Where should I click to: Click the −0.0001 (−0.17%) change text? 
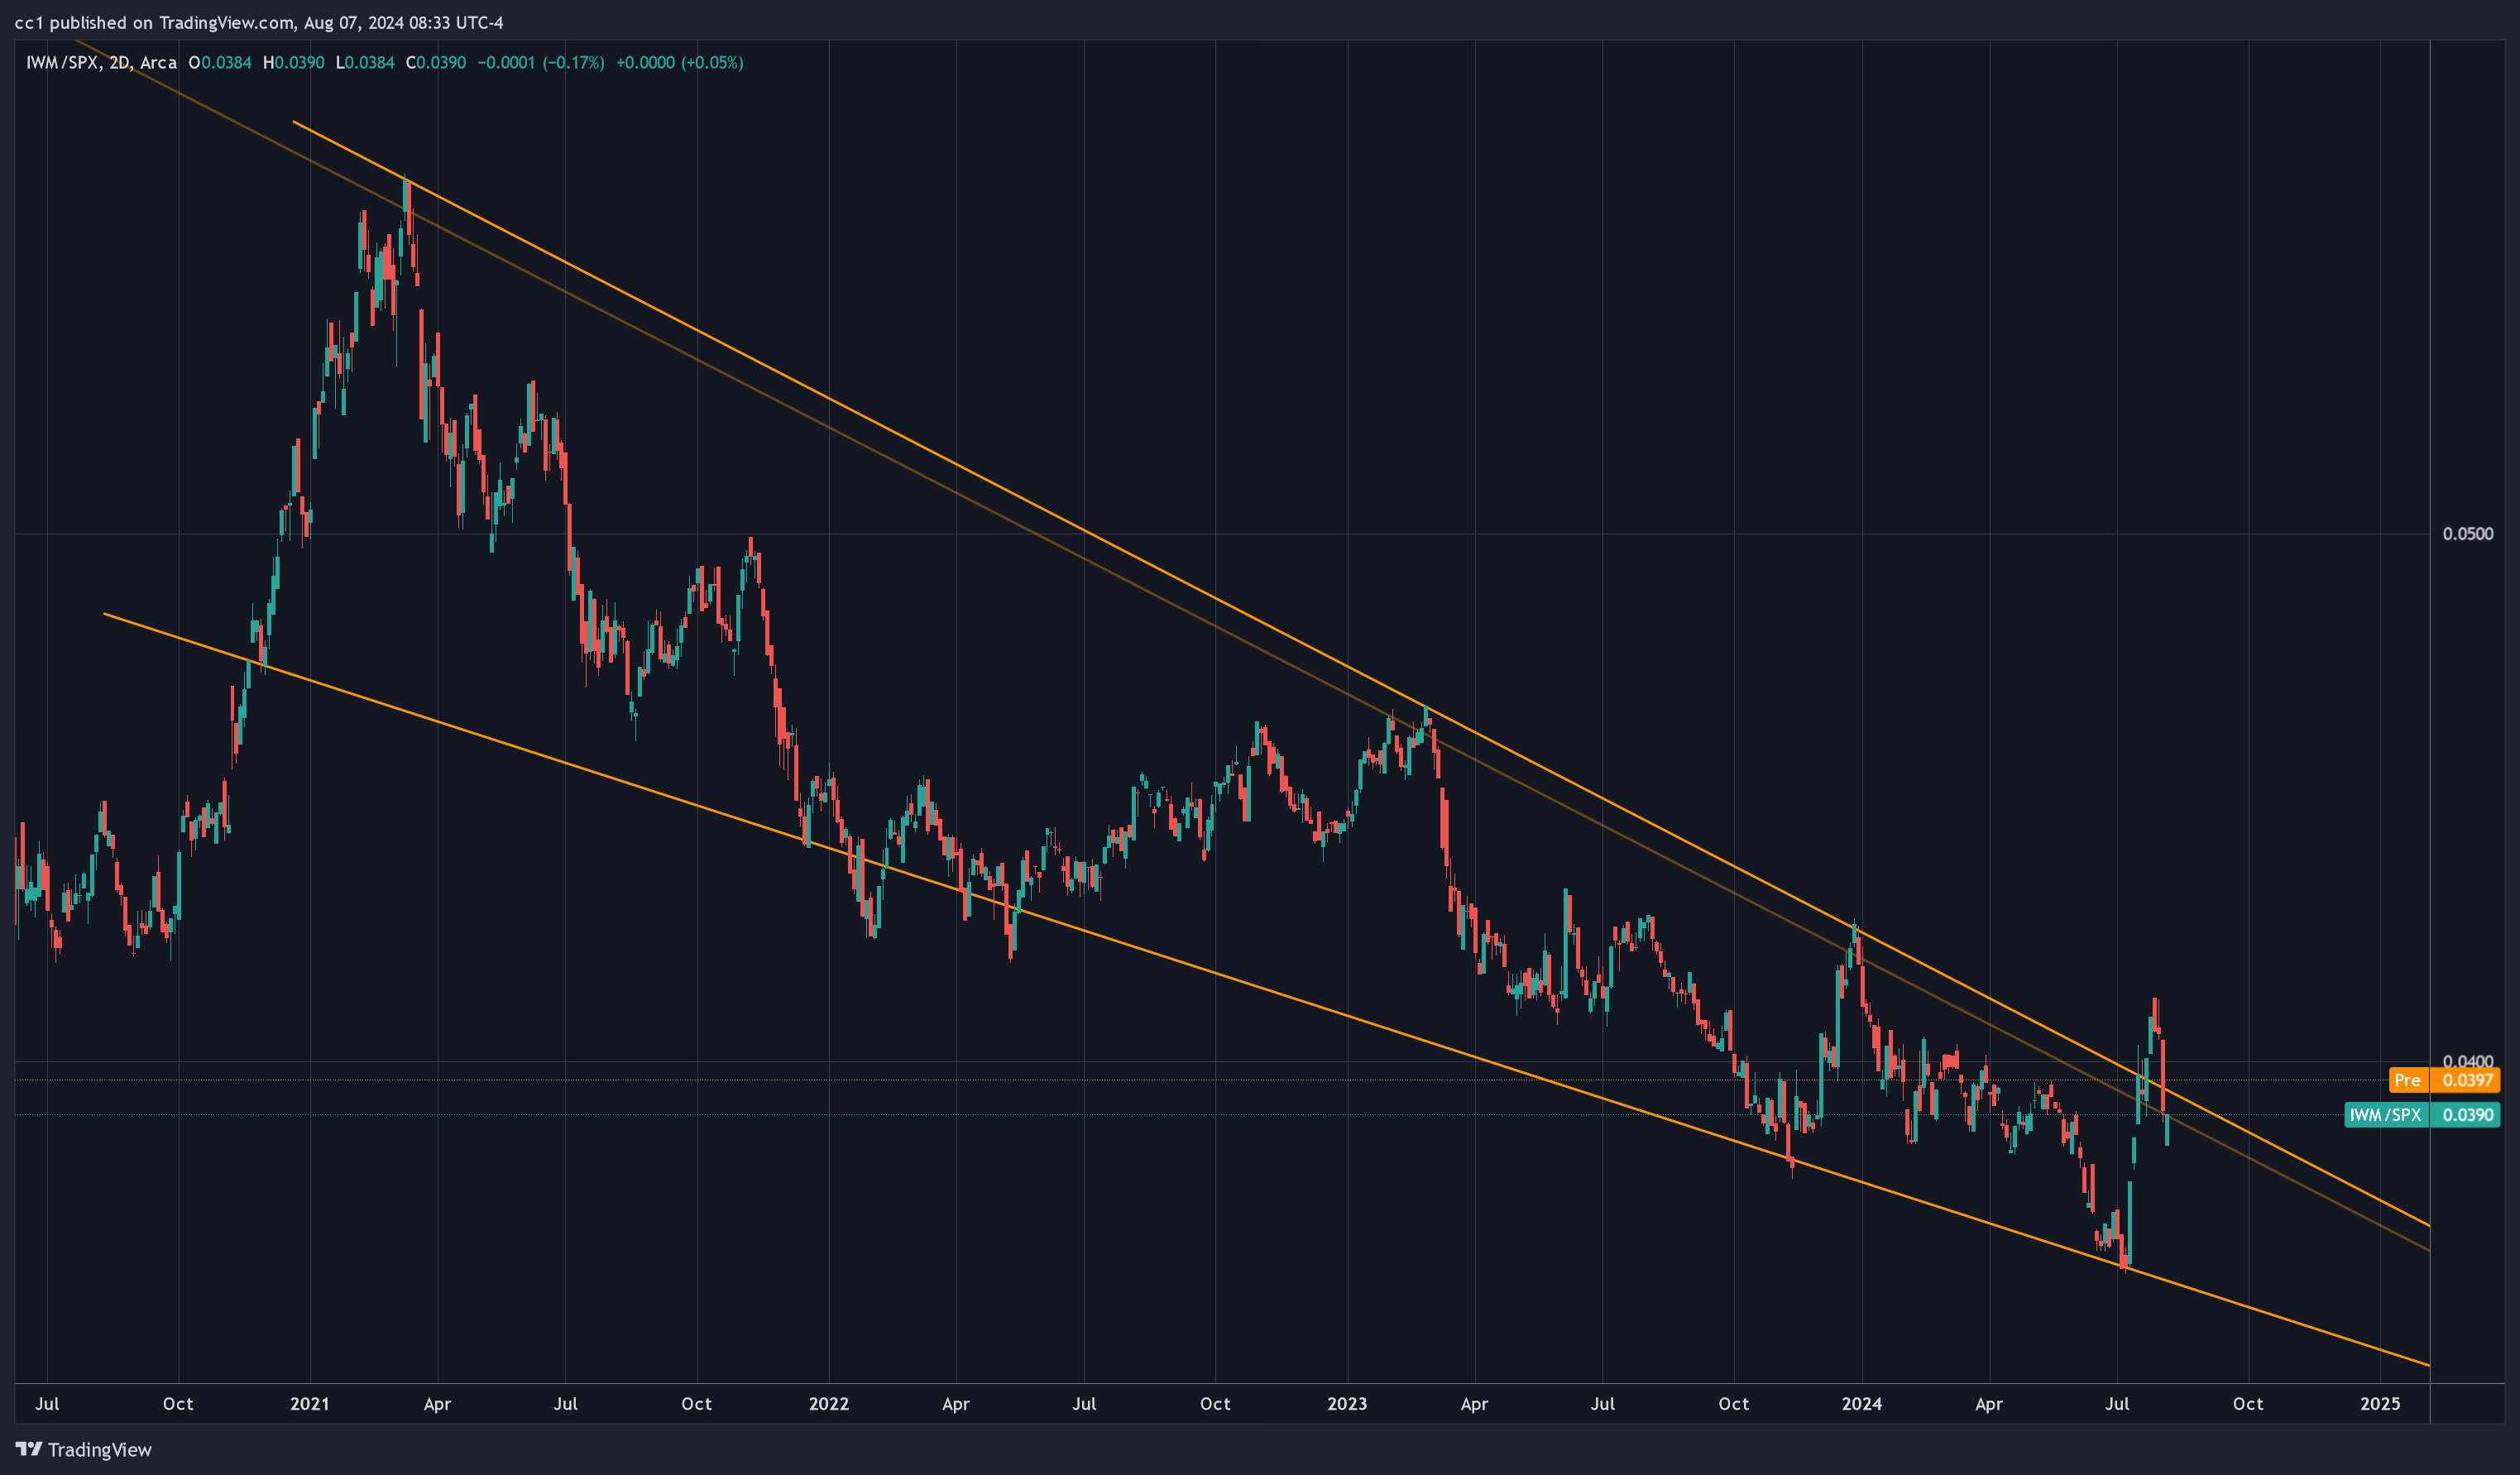tap(540, 62)
